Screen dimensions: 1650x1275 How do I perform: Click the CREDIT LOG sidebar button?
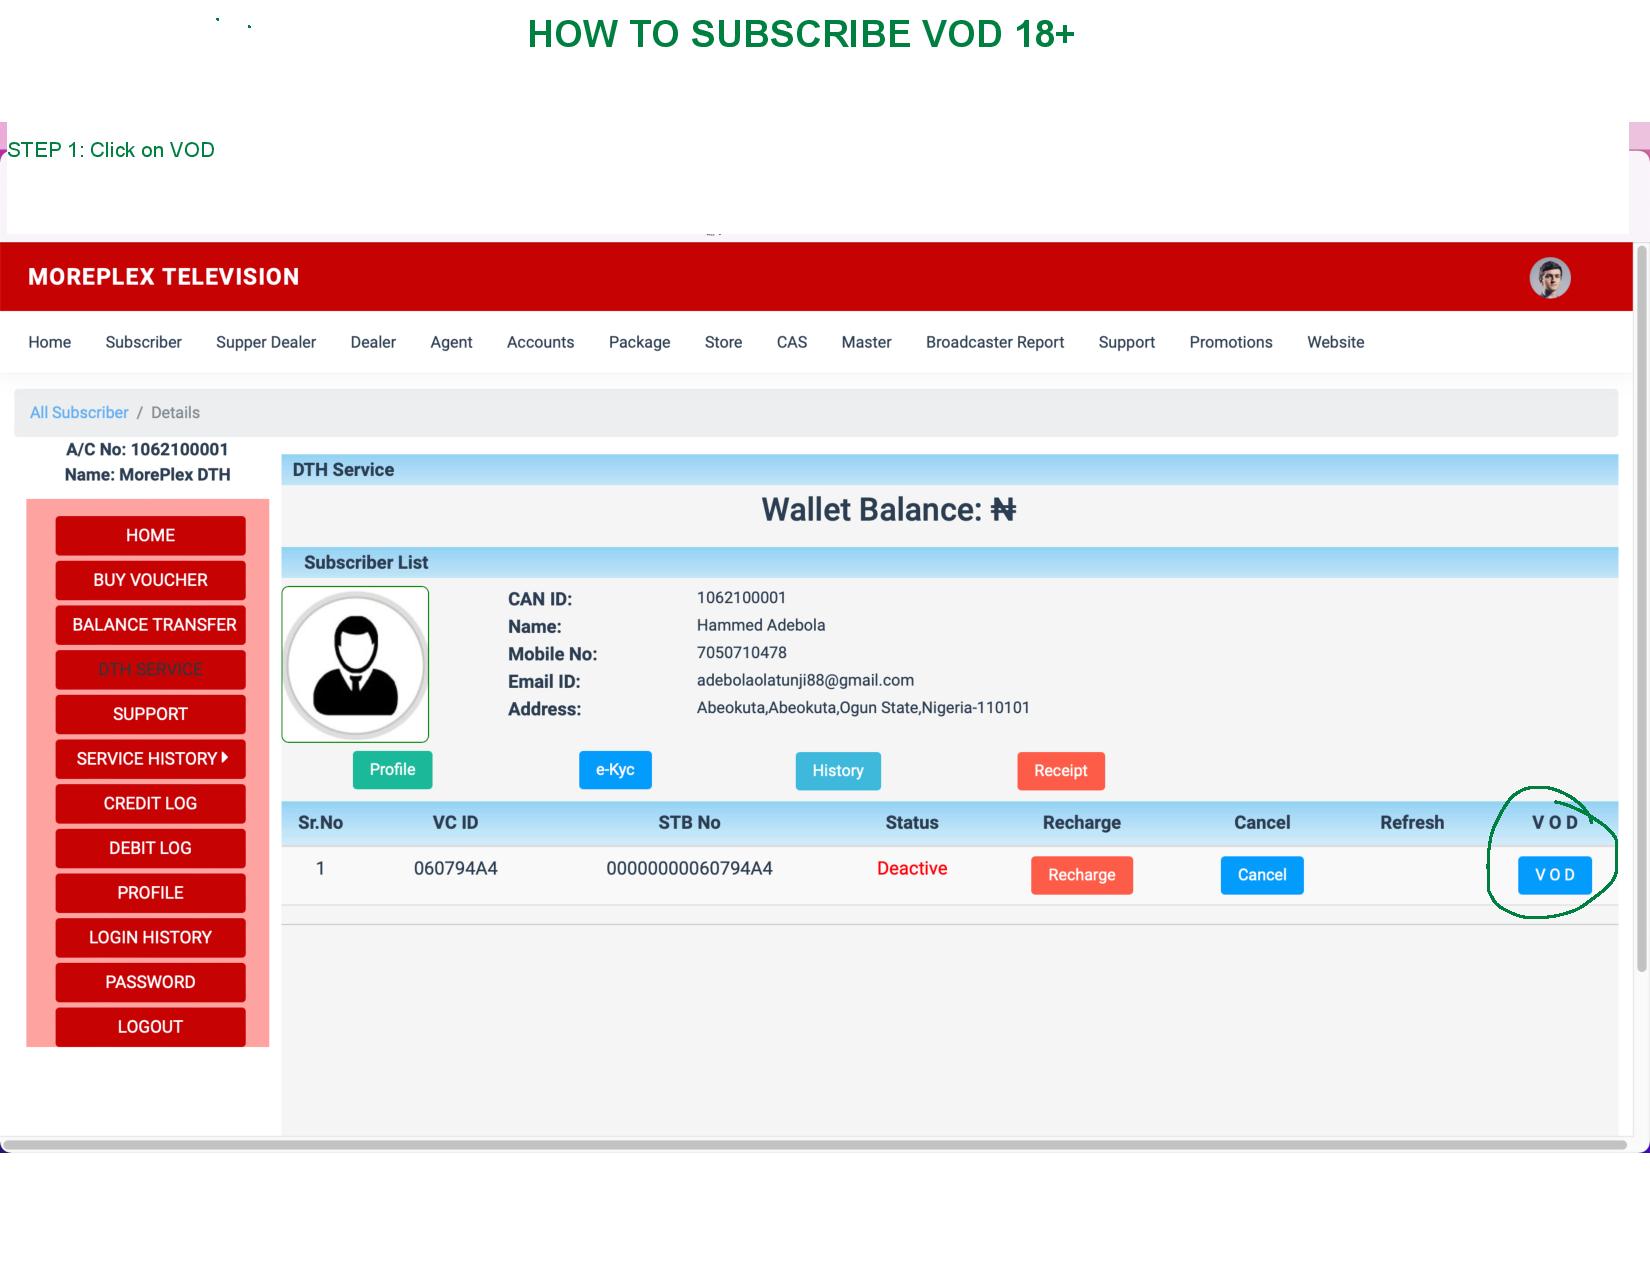tap(150, 803)
